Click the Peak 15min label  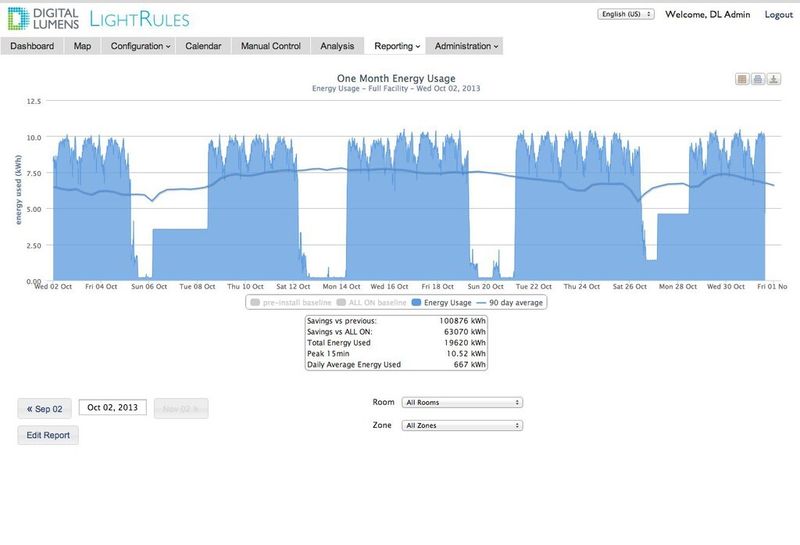[328, 354]
